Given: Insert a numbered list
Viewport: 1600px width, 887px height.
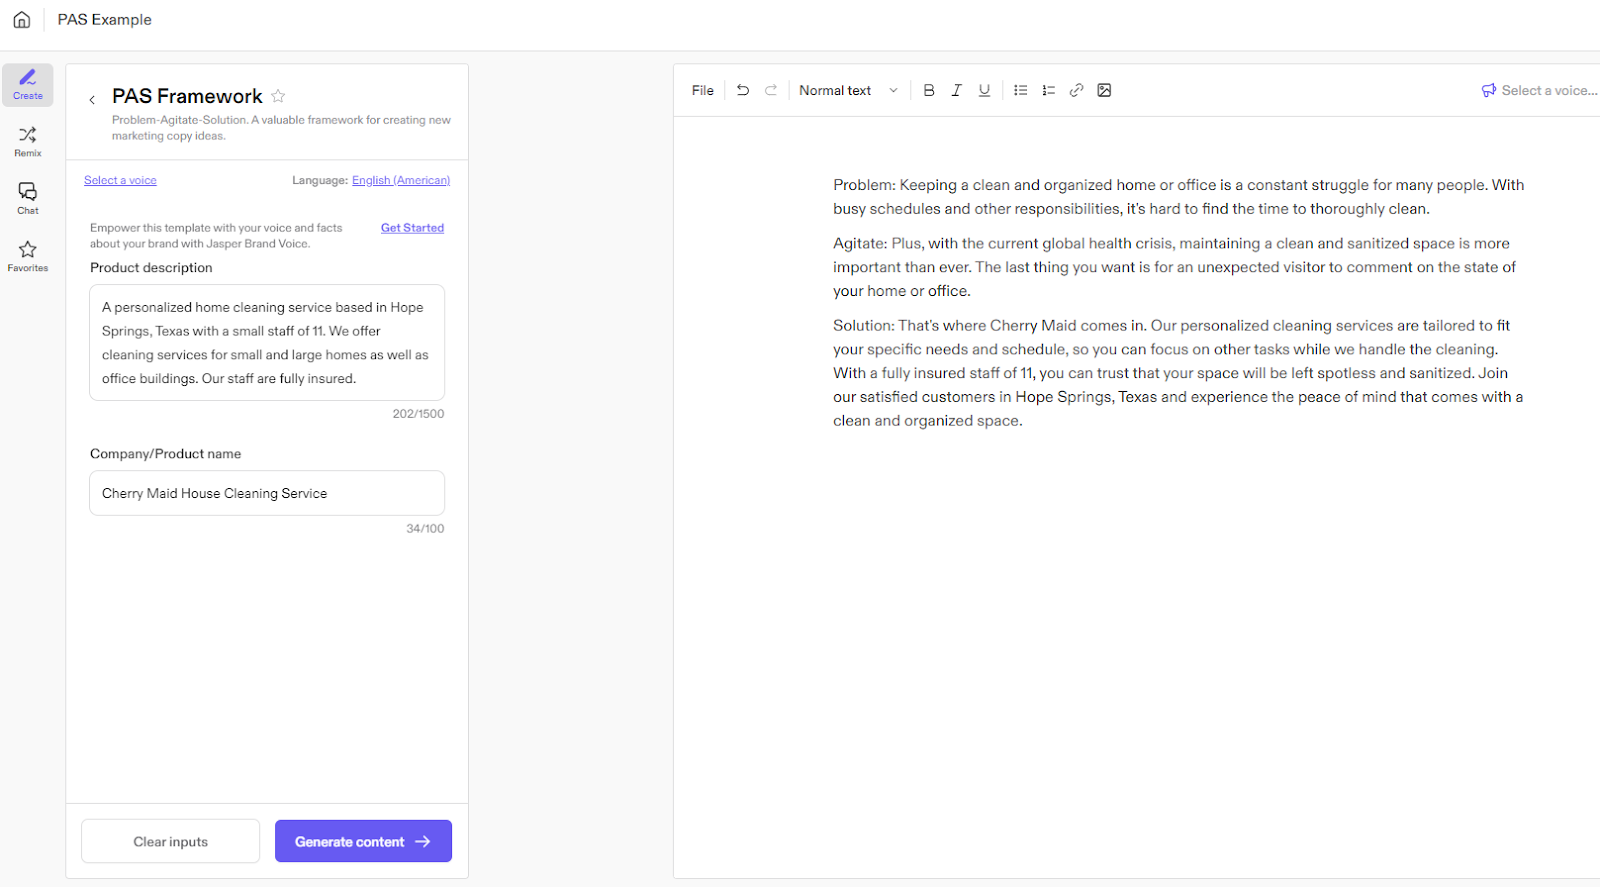Looking at the screenshot, I should [x=1049, y=90].
